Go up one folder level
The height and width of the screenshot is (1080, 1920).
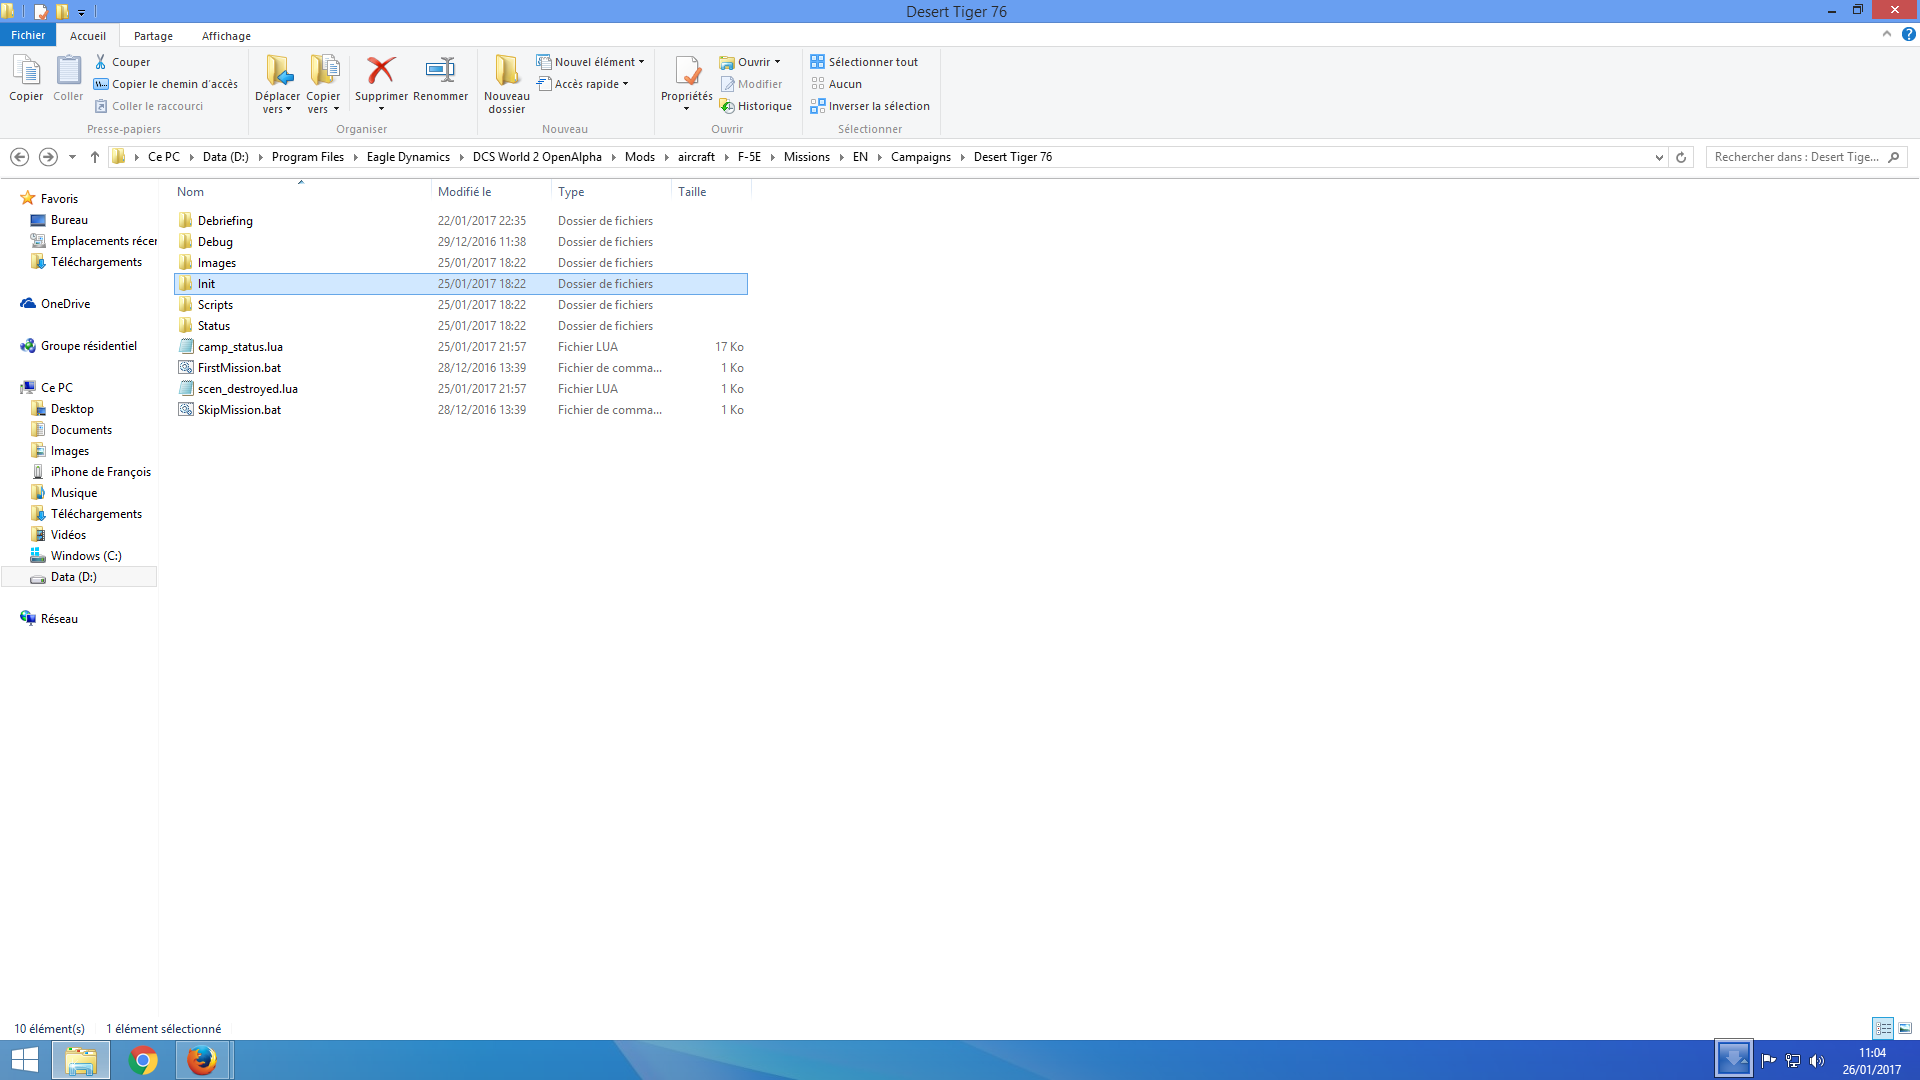pyautogui.click(x=95, y=157)
